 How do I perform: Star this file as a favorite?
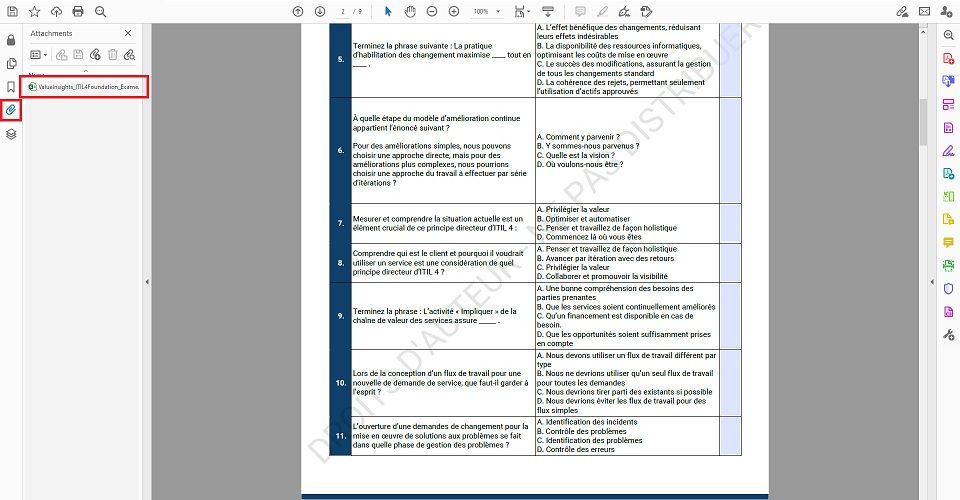34,11
